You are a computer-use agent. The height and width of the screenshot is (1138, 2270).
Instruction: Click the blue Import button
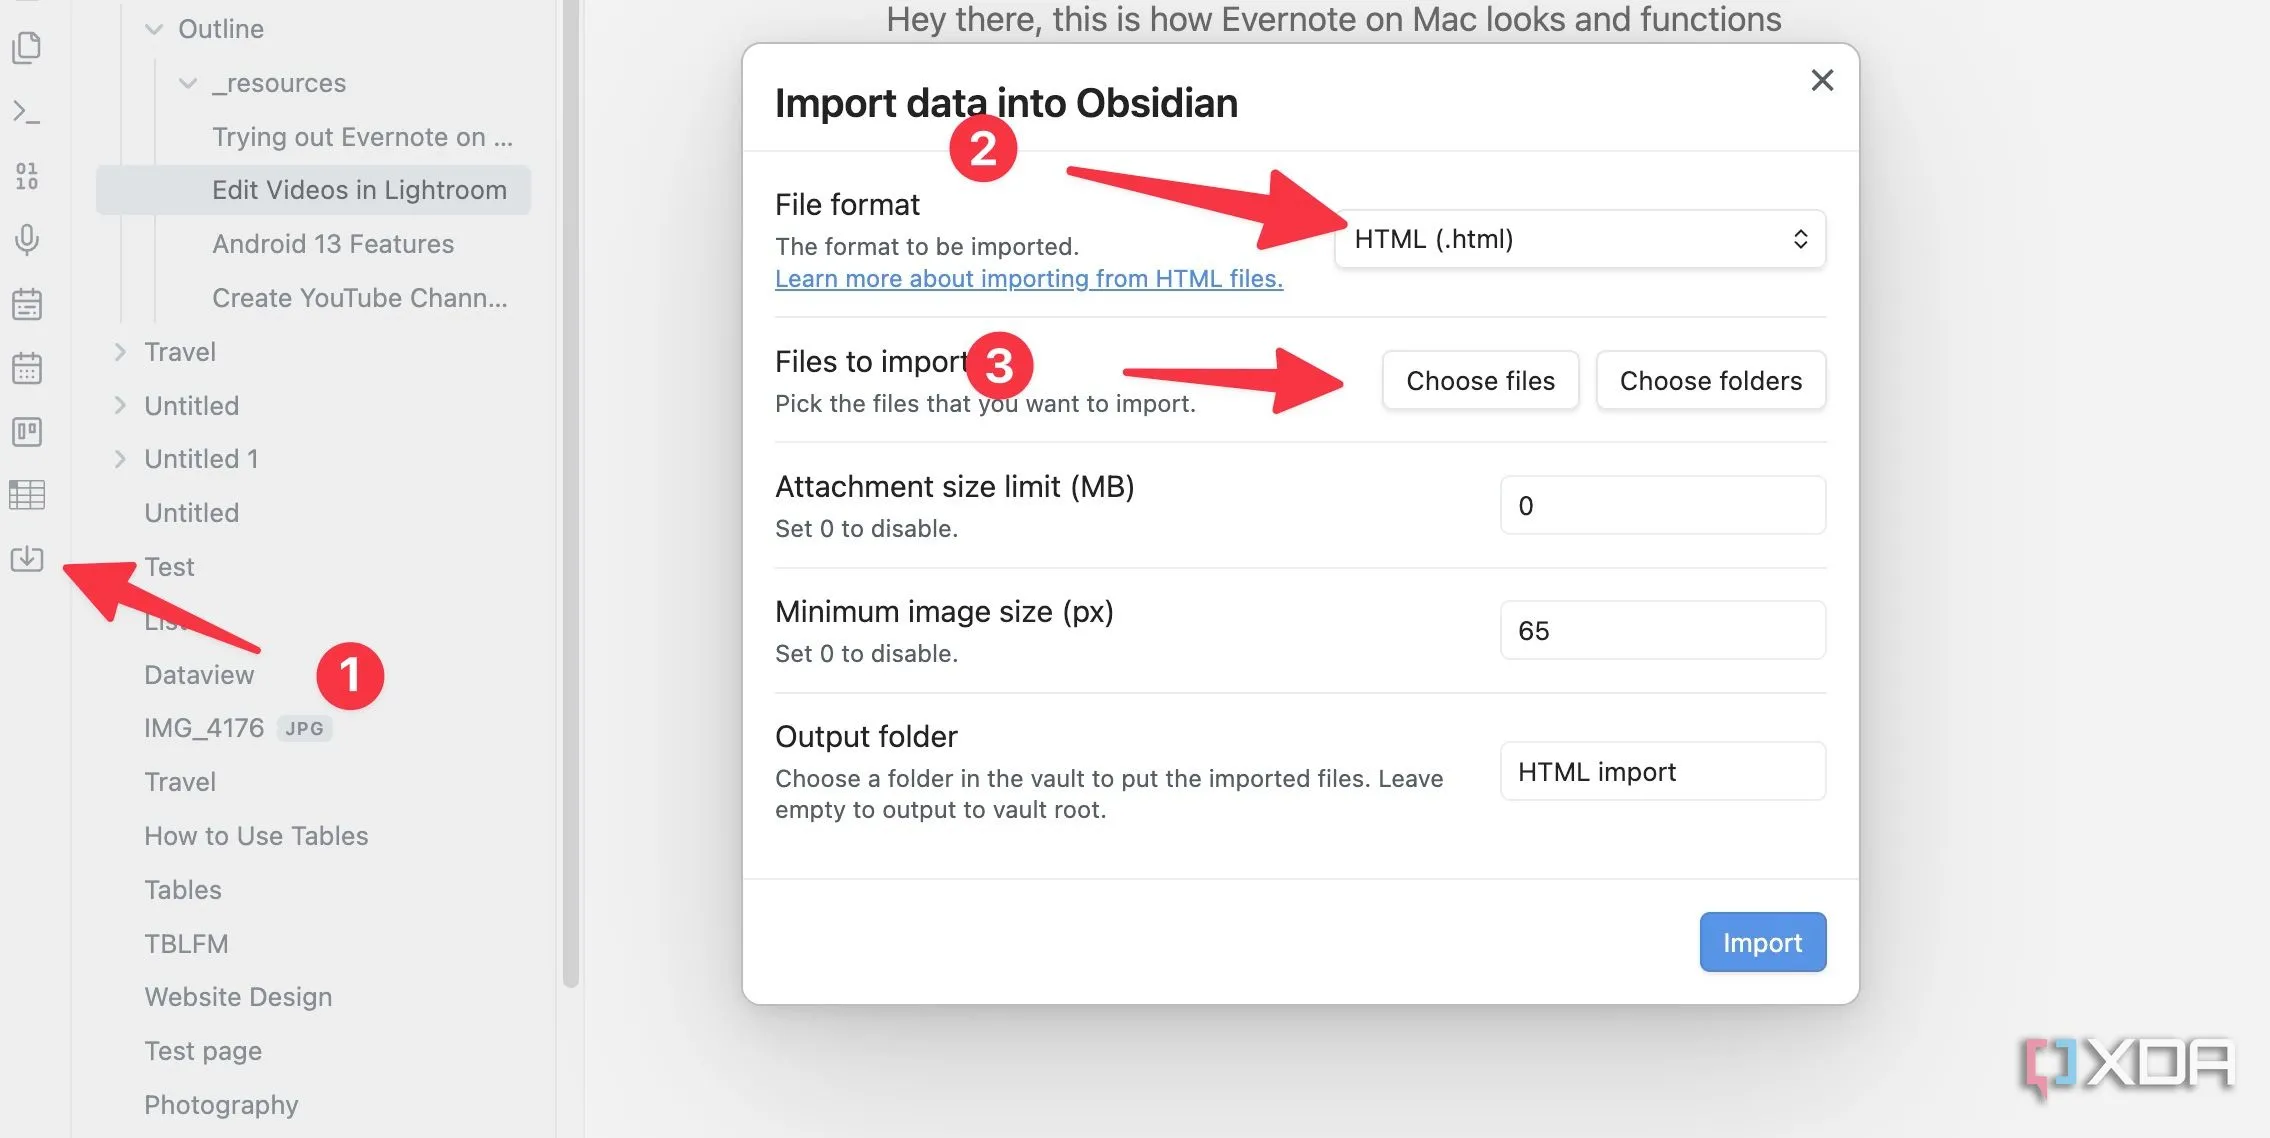point(1762,942)
